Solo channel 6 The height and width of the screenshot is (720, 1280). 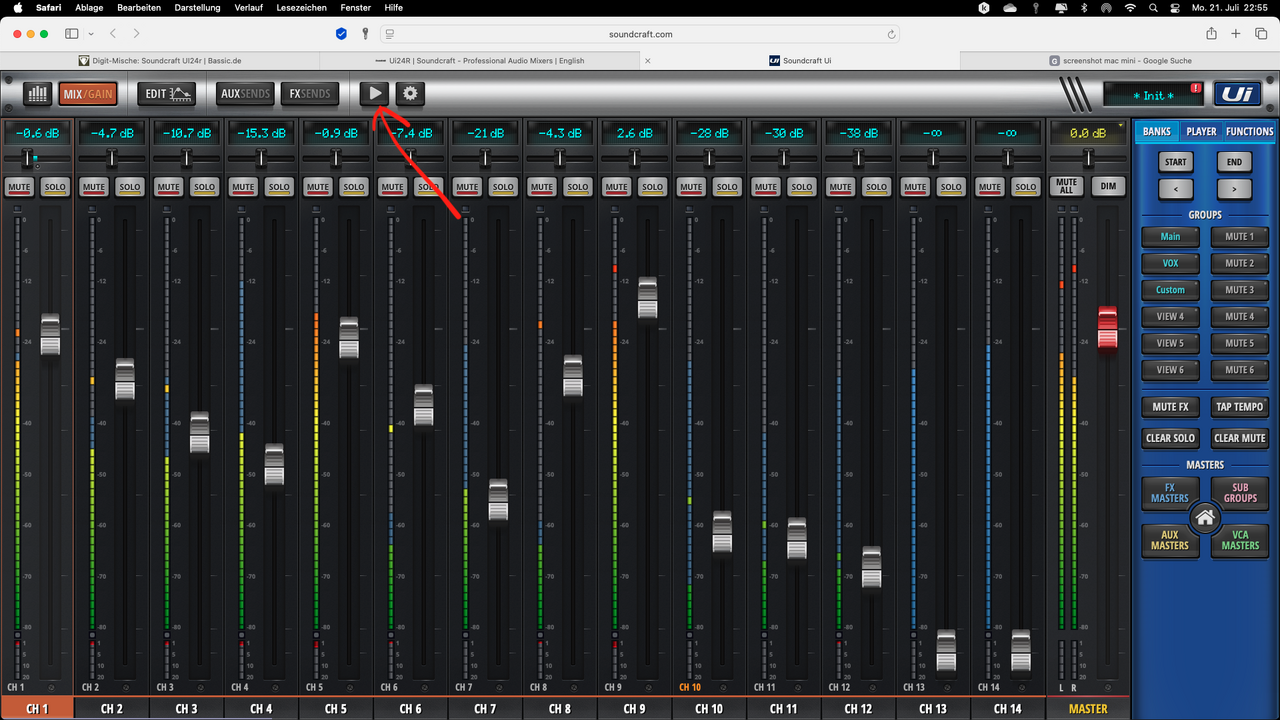coord(428,187)
